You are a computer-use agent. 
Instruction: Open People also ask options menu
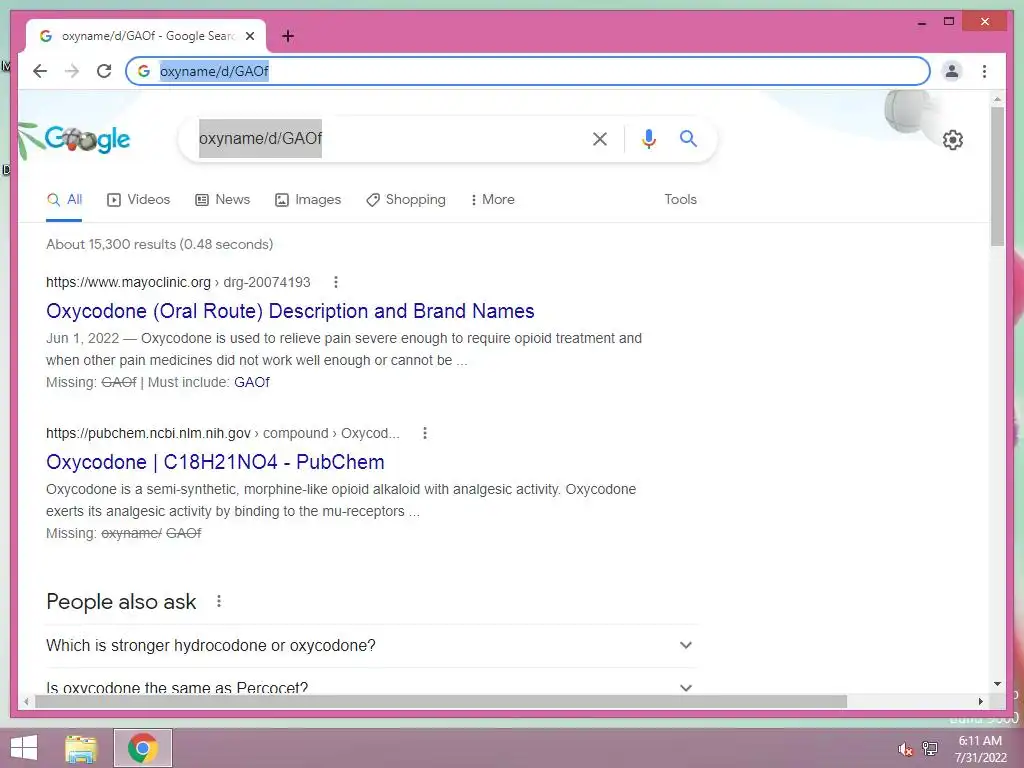(219, 601)
